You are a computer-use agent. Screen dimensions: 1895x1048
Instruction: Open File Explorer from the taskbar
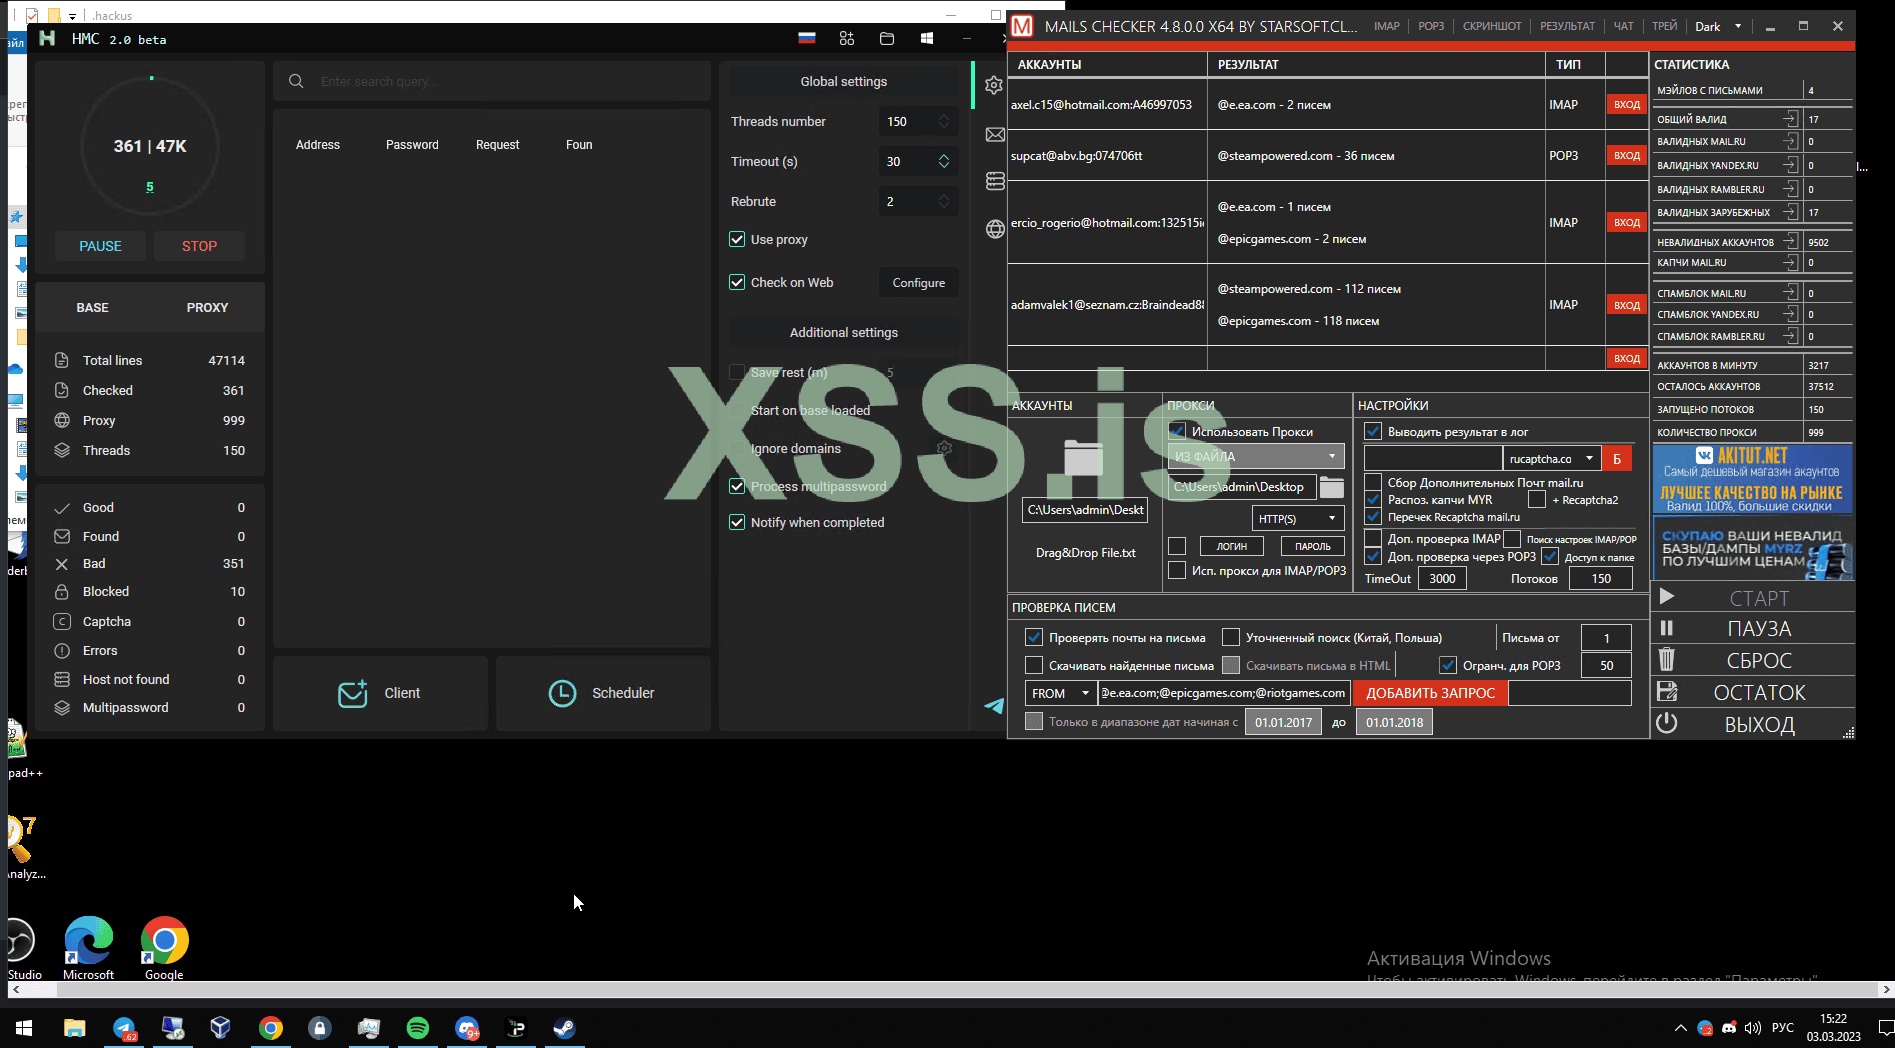75,1028
